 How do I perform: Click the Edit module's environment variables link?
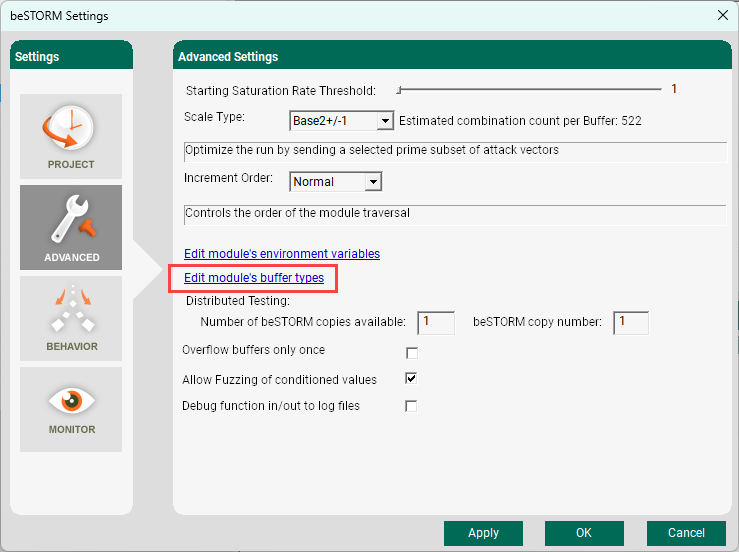tap(282, 254)
